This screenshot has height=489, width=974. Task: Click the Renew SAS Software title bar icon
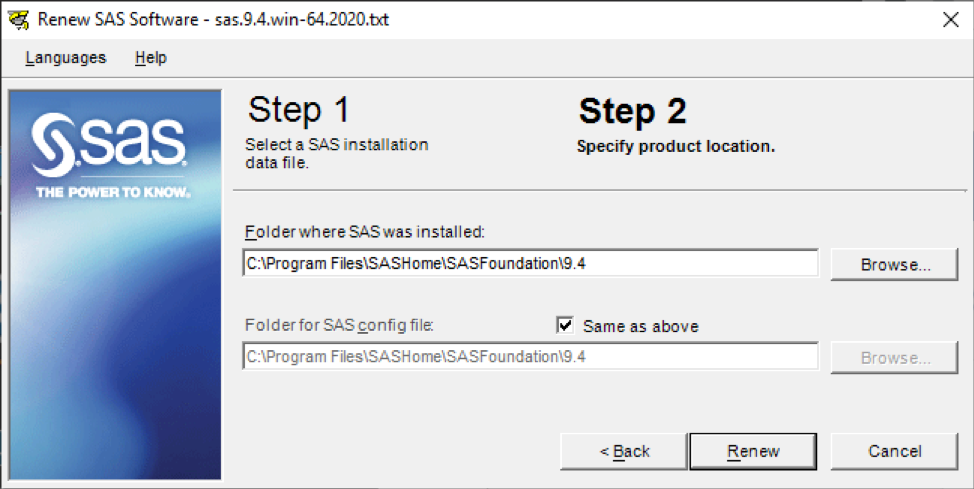19,20
